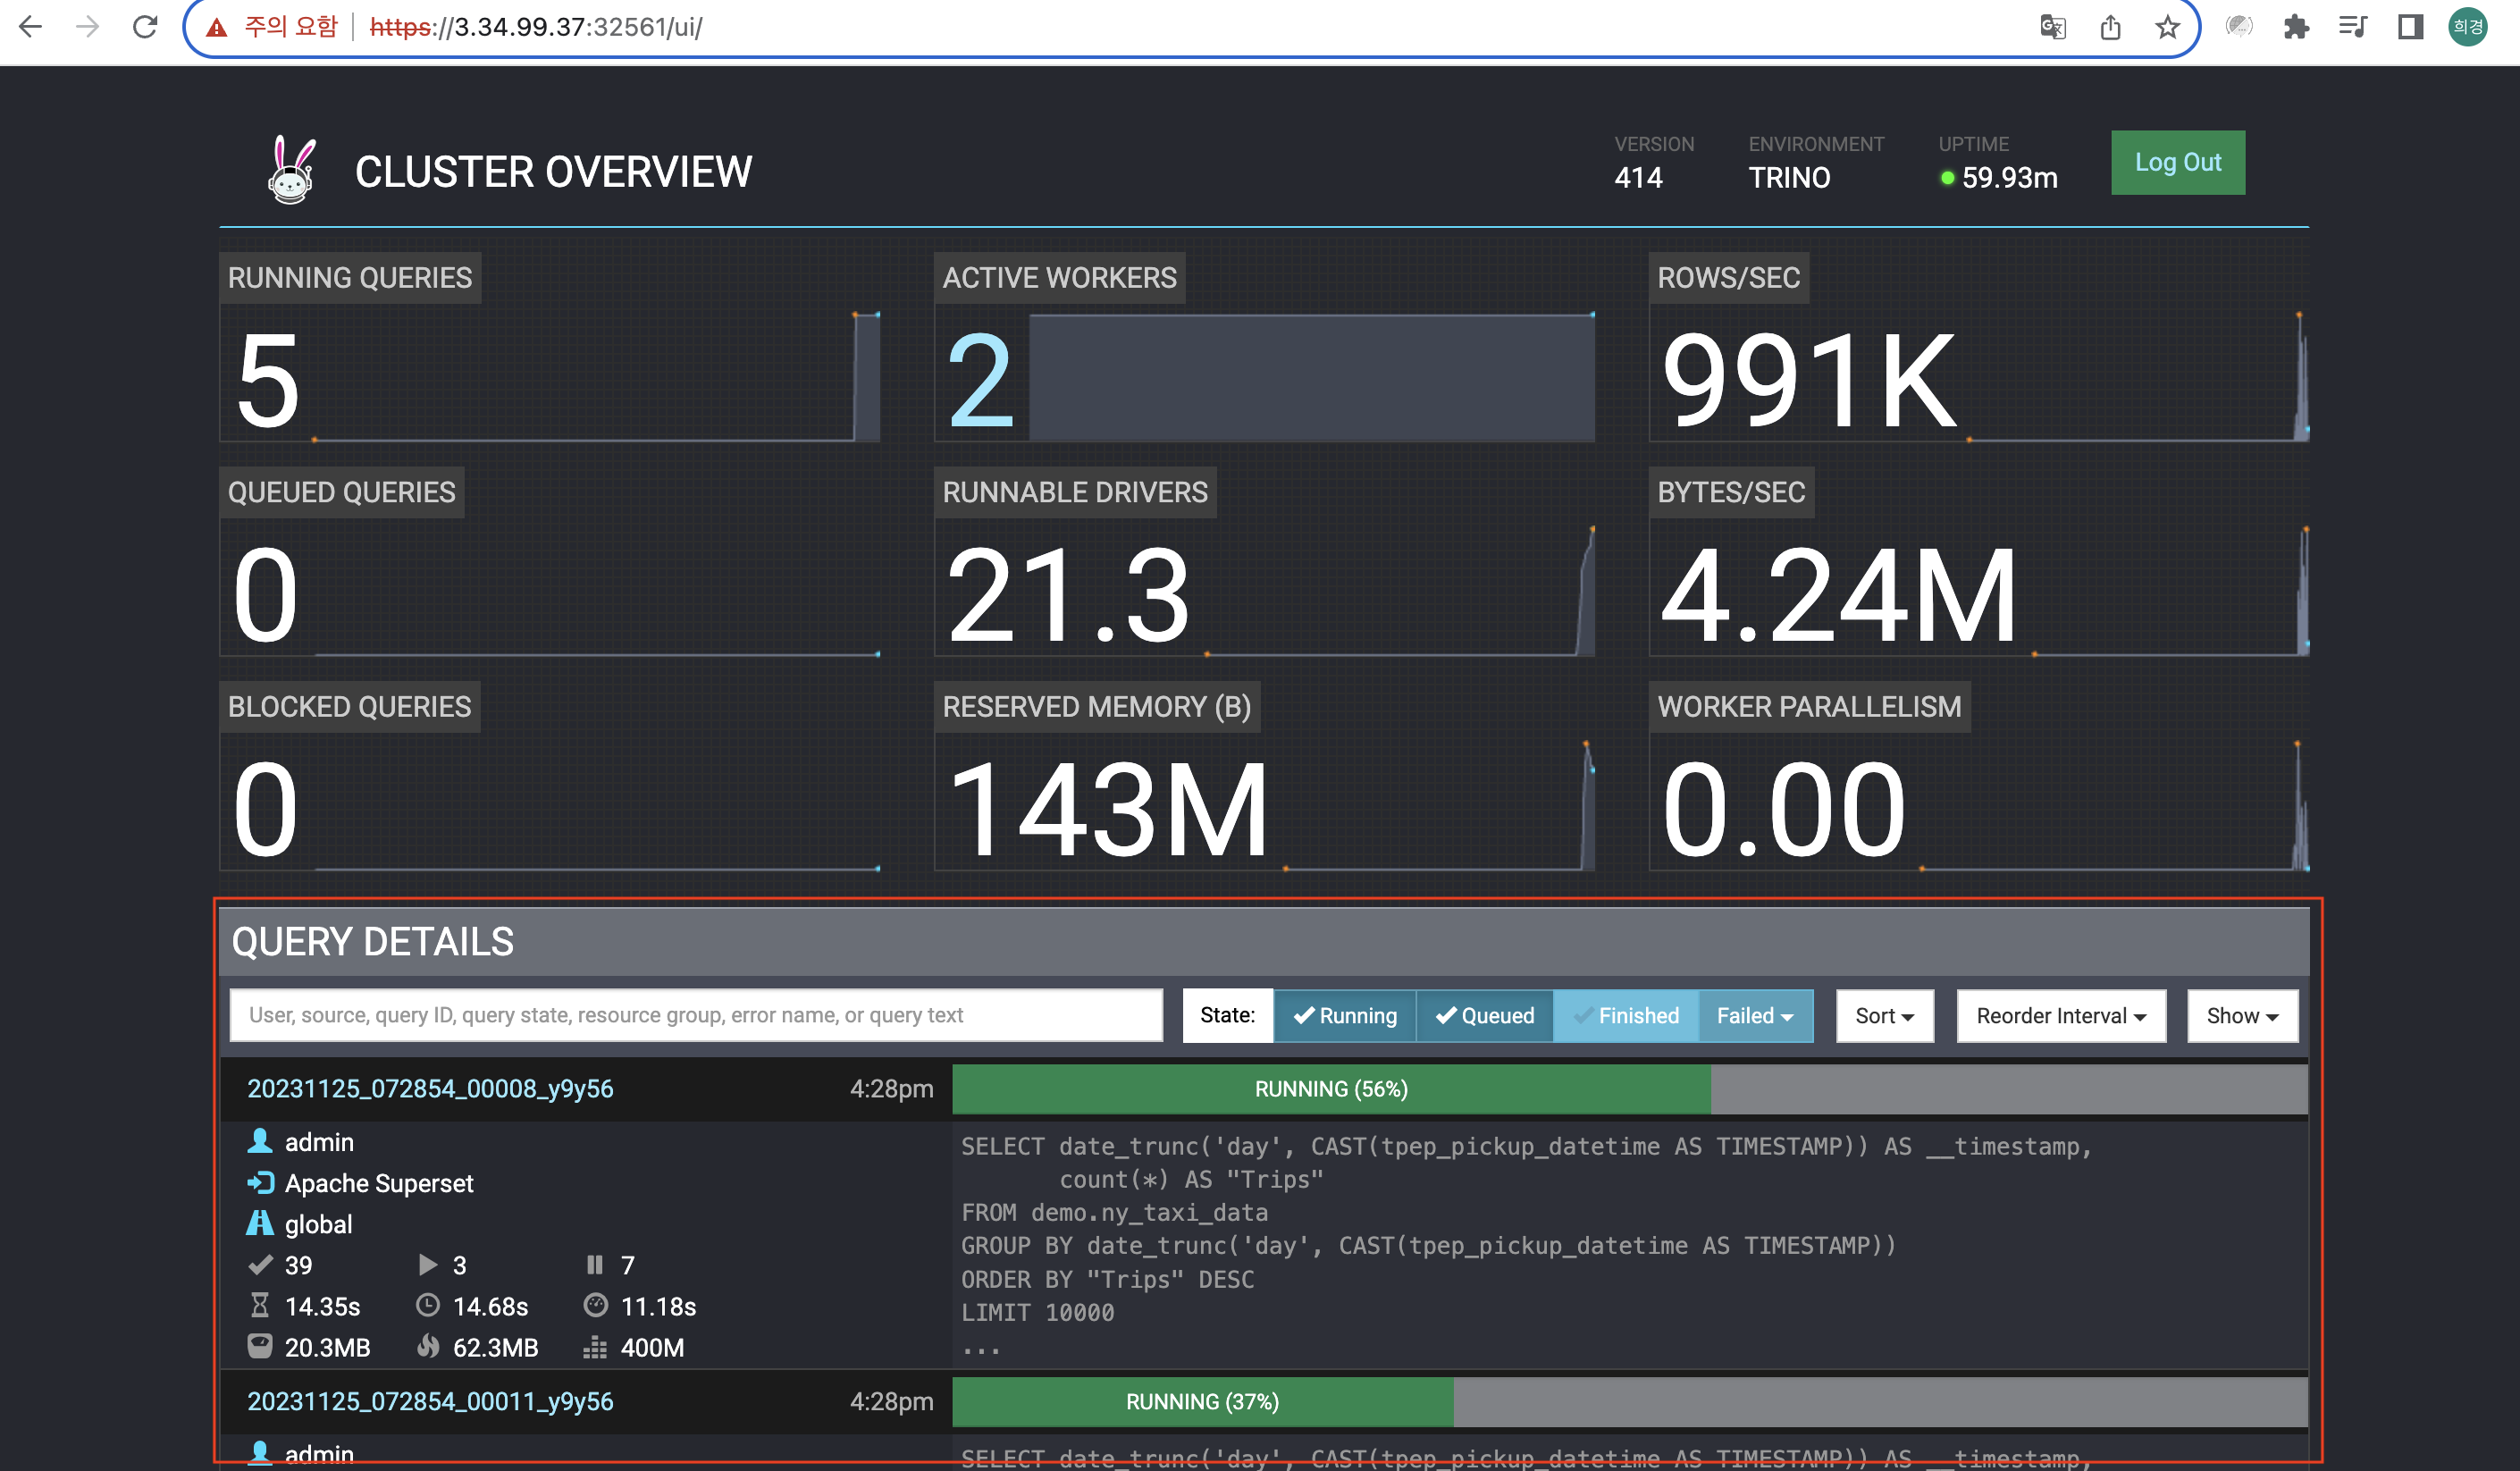Enable the Finished state filter
Image resolution: width=2520 pixels, height=1471 pixels.
1626,1016
